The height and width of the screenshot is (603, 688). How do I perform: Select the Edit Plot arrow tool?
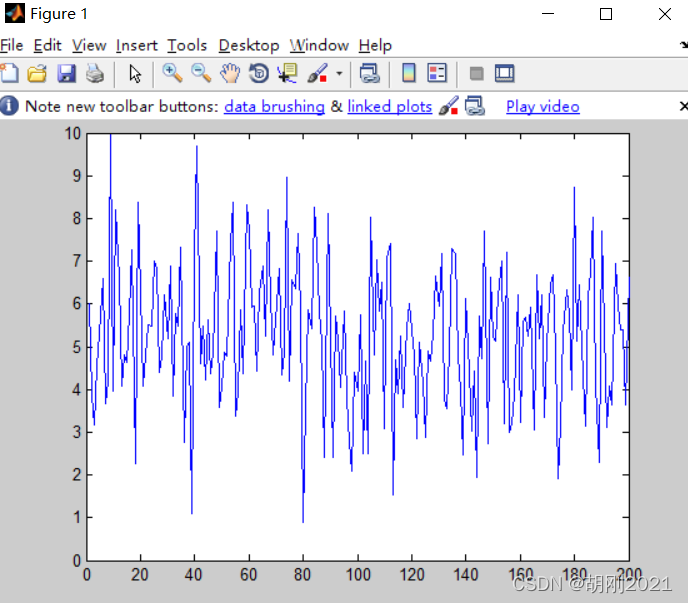135,73
